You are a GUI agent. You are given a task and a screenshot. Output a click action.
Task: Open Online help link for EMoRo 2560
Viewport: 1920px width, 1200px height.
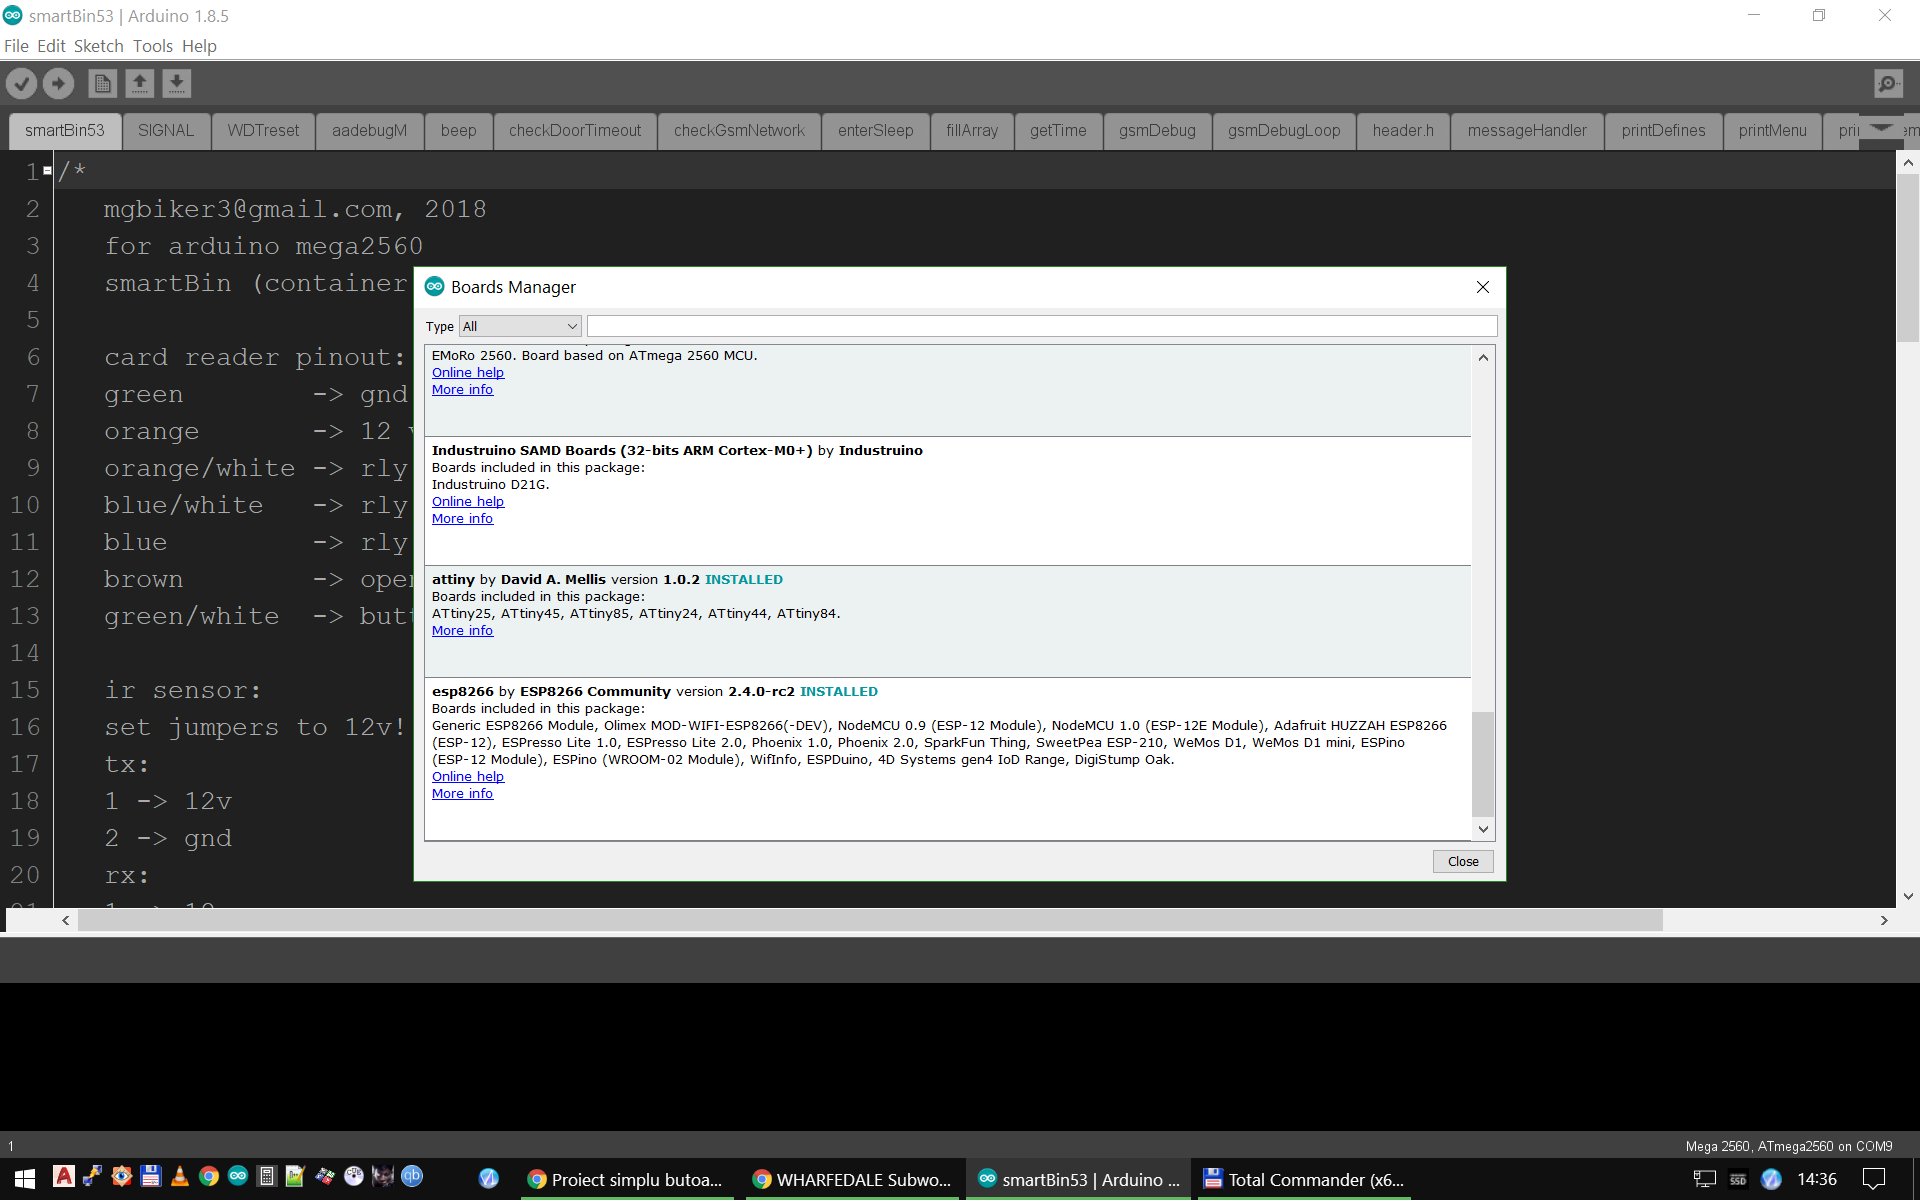coord(468,372)
